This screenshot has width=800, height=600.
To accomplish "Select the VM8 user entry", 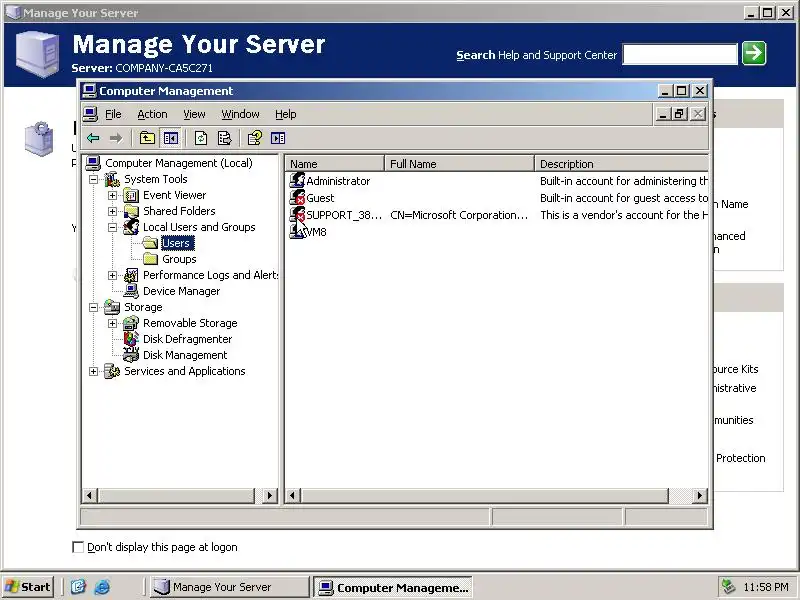I will point(315,232).
